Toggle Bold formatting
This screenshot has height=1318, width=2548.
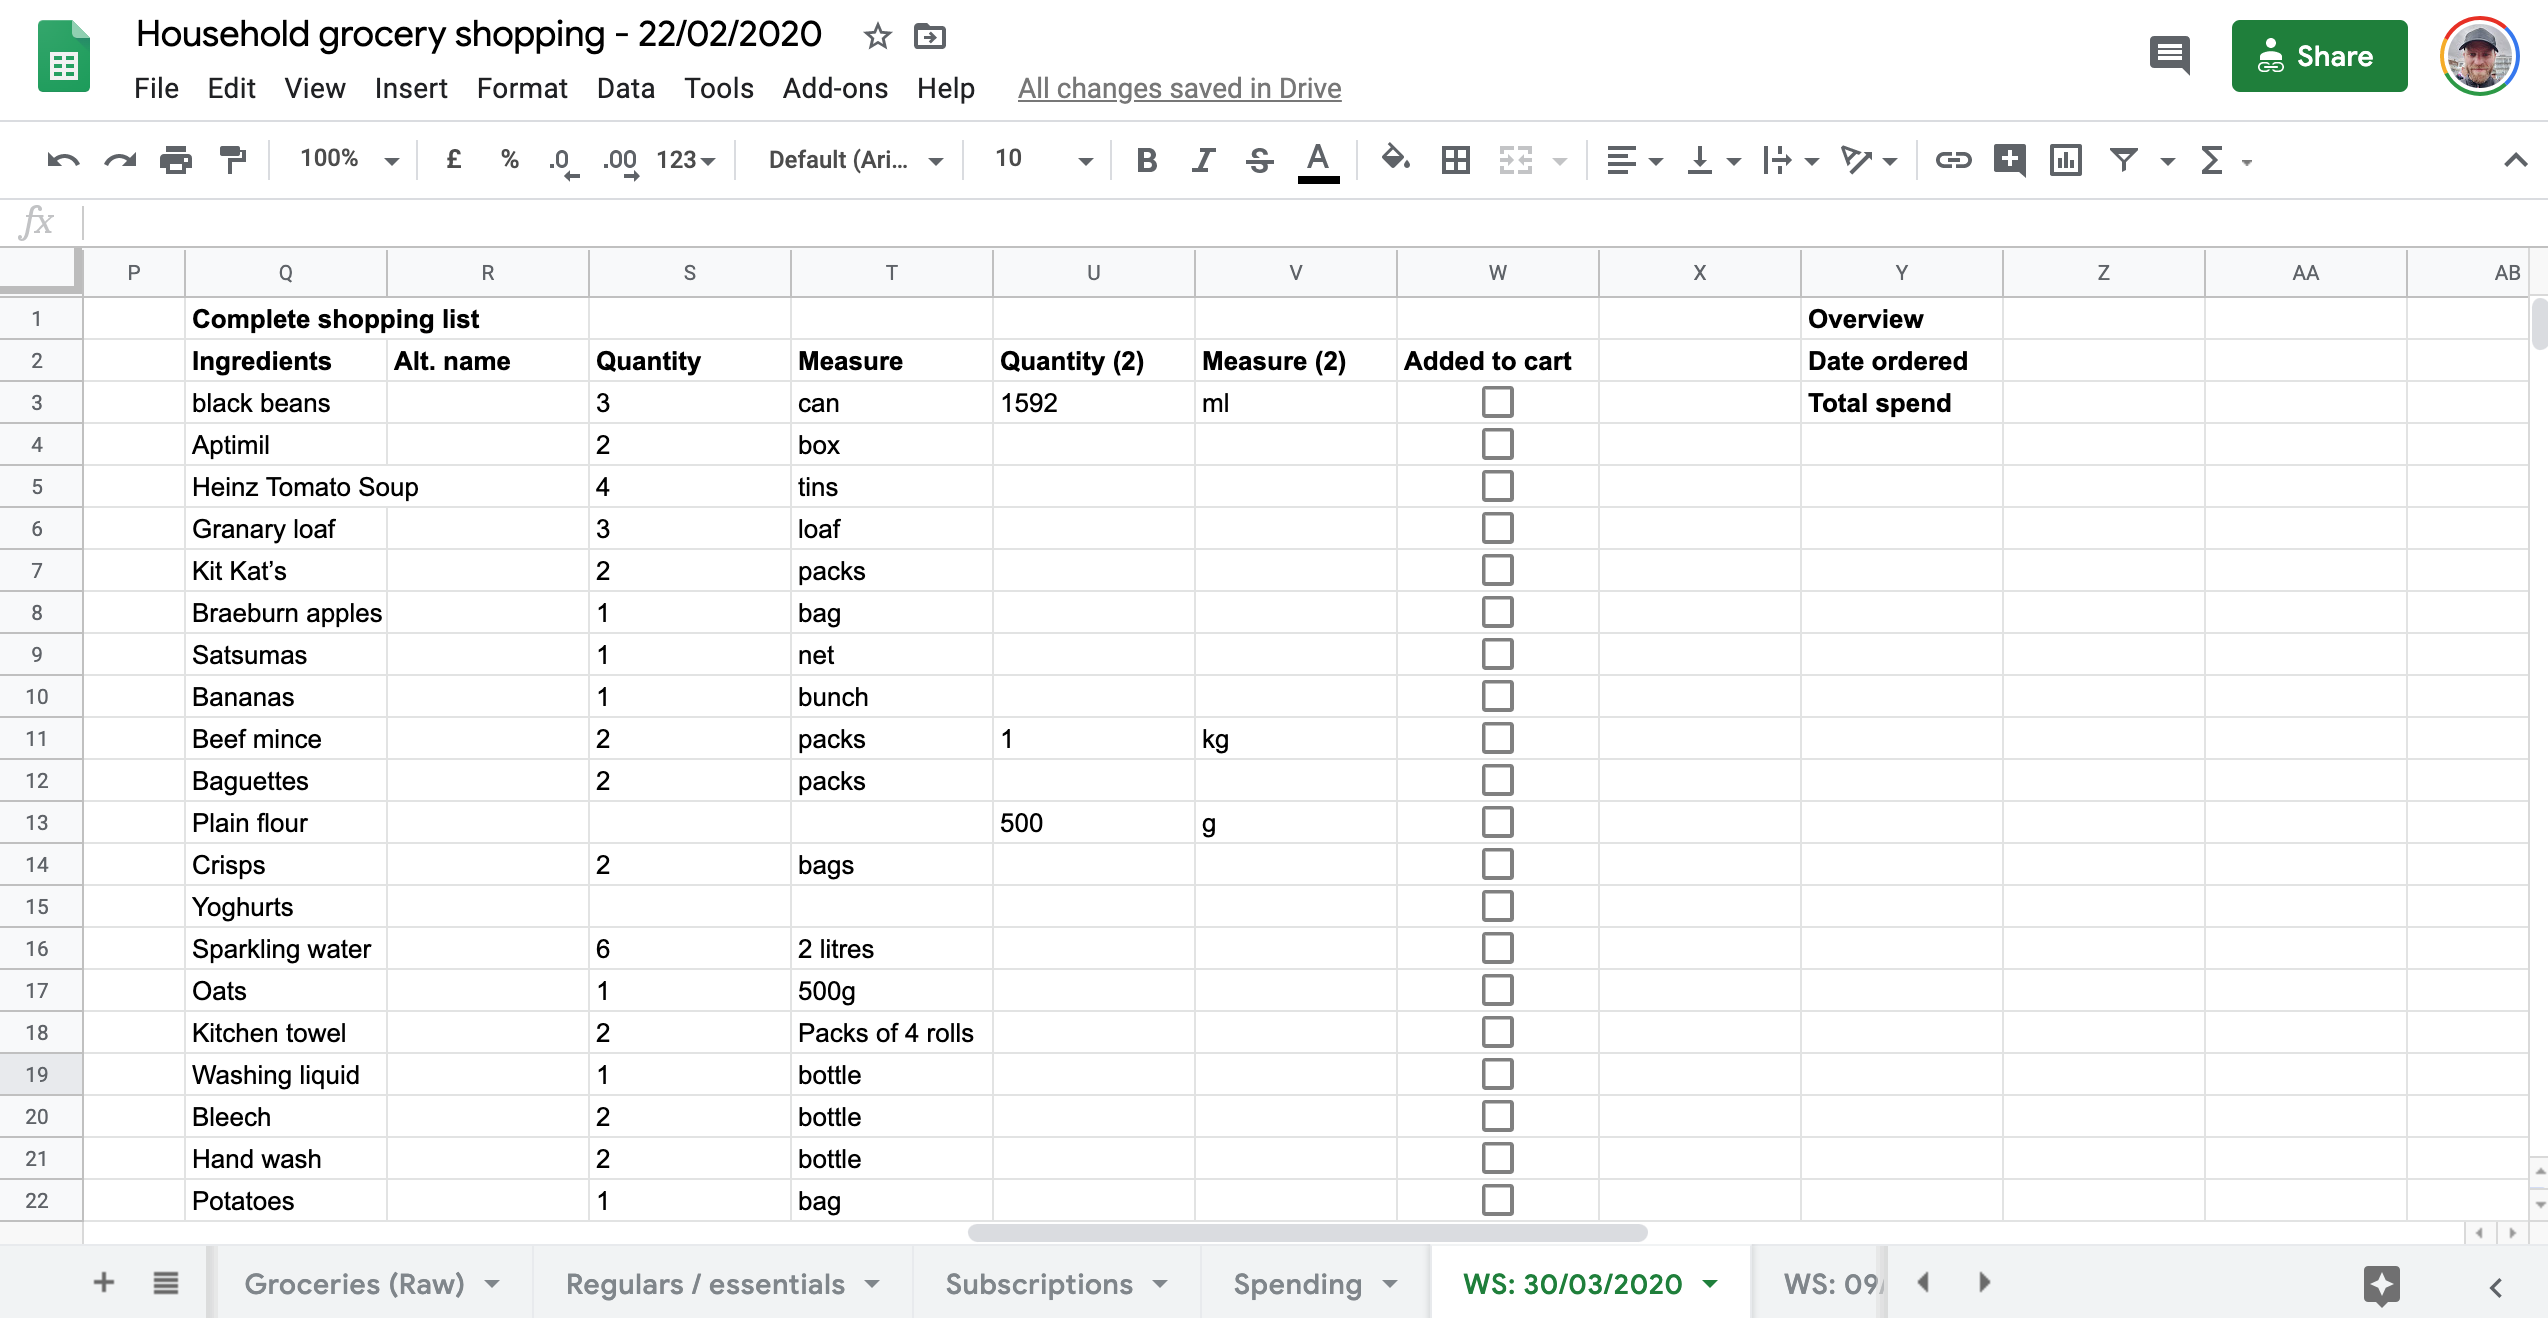pos(1147,160)
